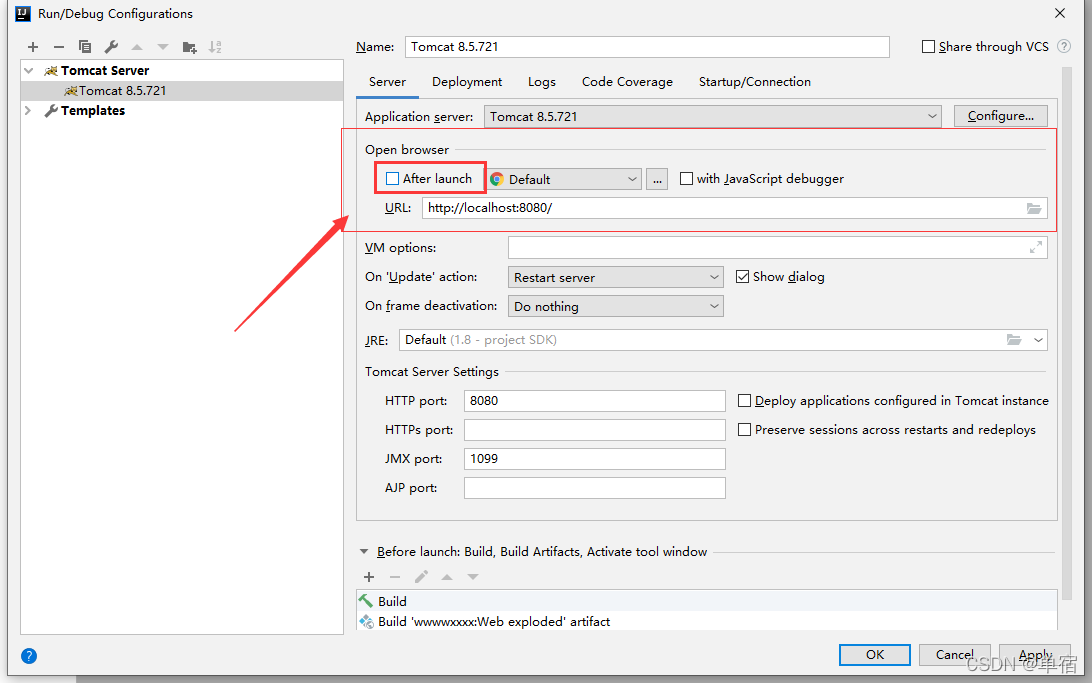Open edit templates via the wrench icon
The height and width of the screenshot is (683, 1092).
point(111,47)
